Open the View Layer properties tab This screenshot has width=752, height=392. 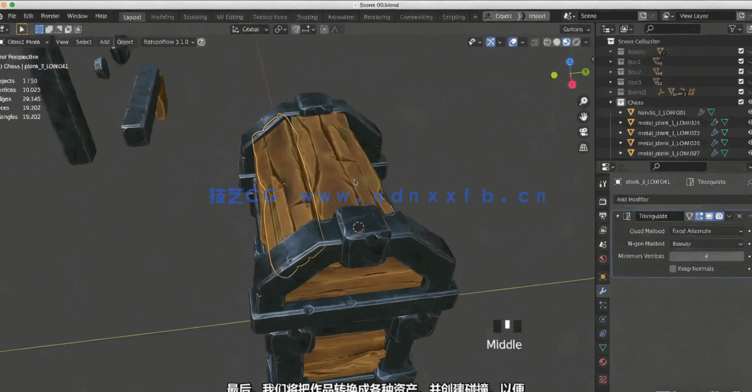tap(603, 230)
